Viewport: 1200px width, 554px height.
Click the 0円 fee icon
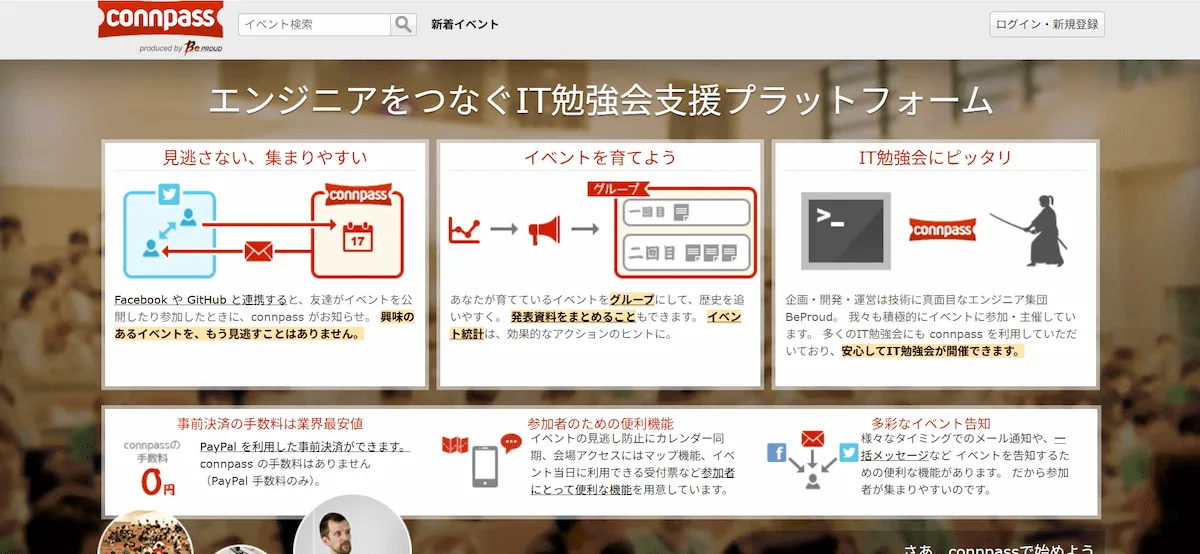coord(158,484)
